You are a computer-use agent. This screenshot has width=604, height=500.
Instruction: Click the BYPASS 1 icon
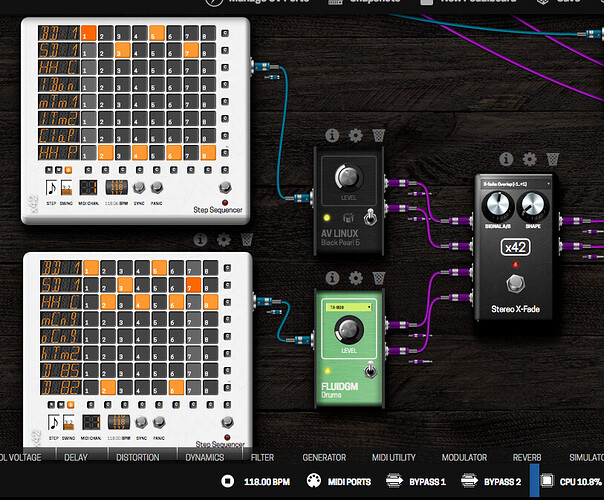point(394,481)
